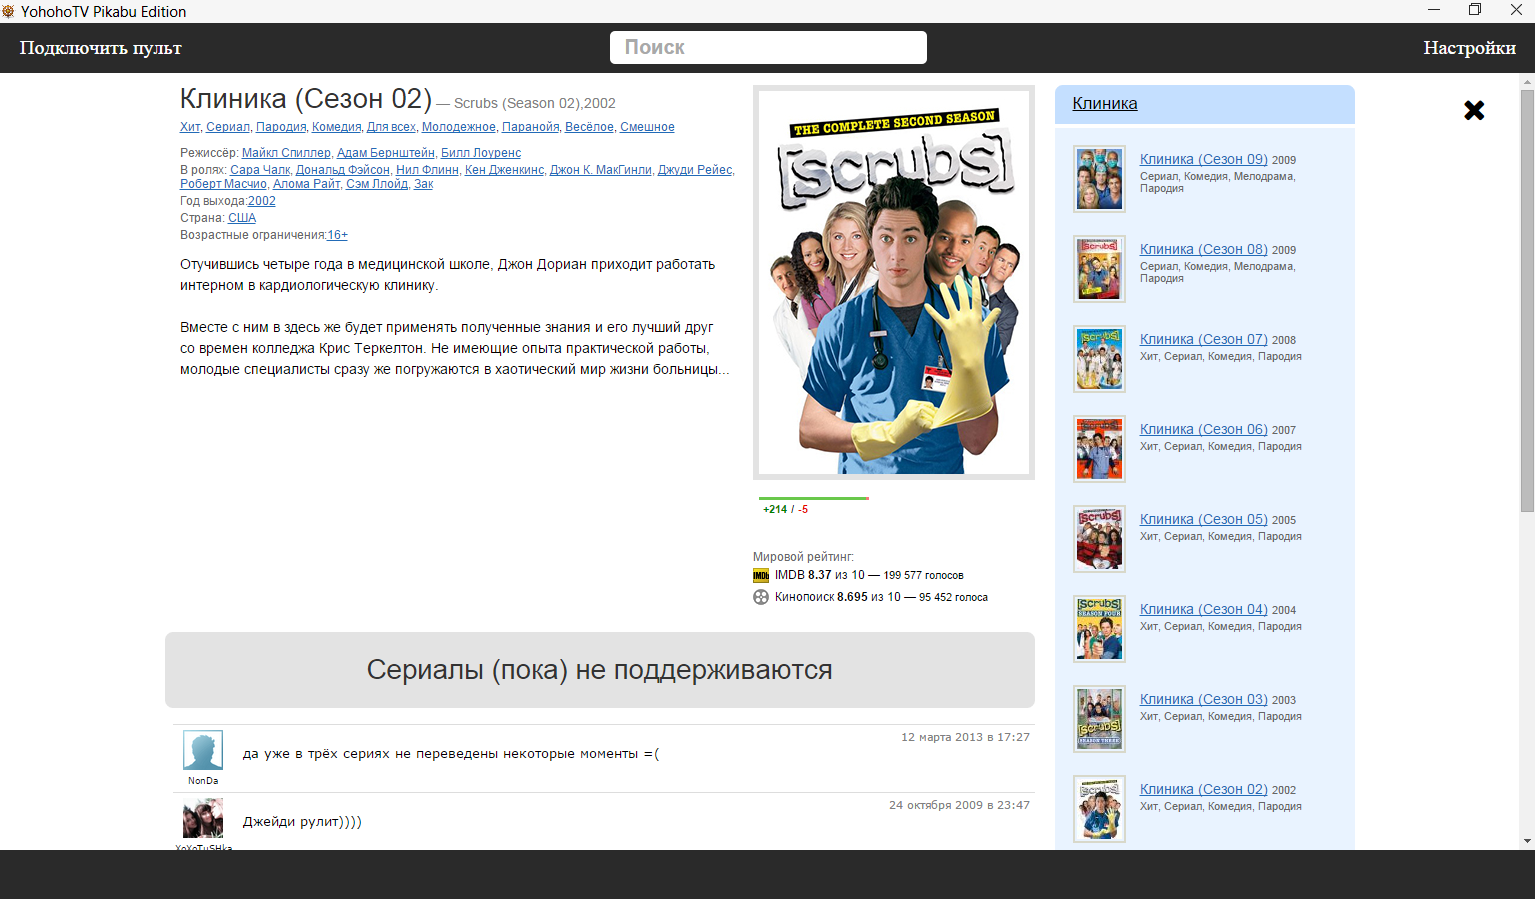The image size is (1535, 899).
Task: Click Season 09 thumbnail in sidebar
Action: point(1100,179)
